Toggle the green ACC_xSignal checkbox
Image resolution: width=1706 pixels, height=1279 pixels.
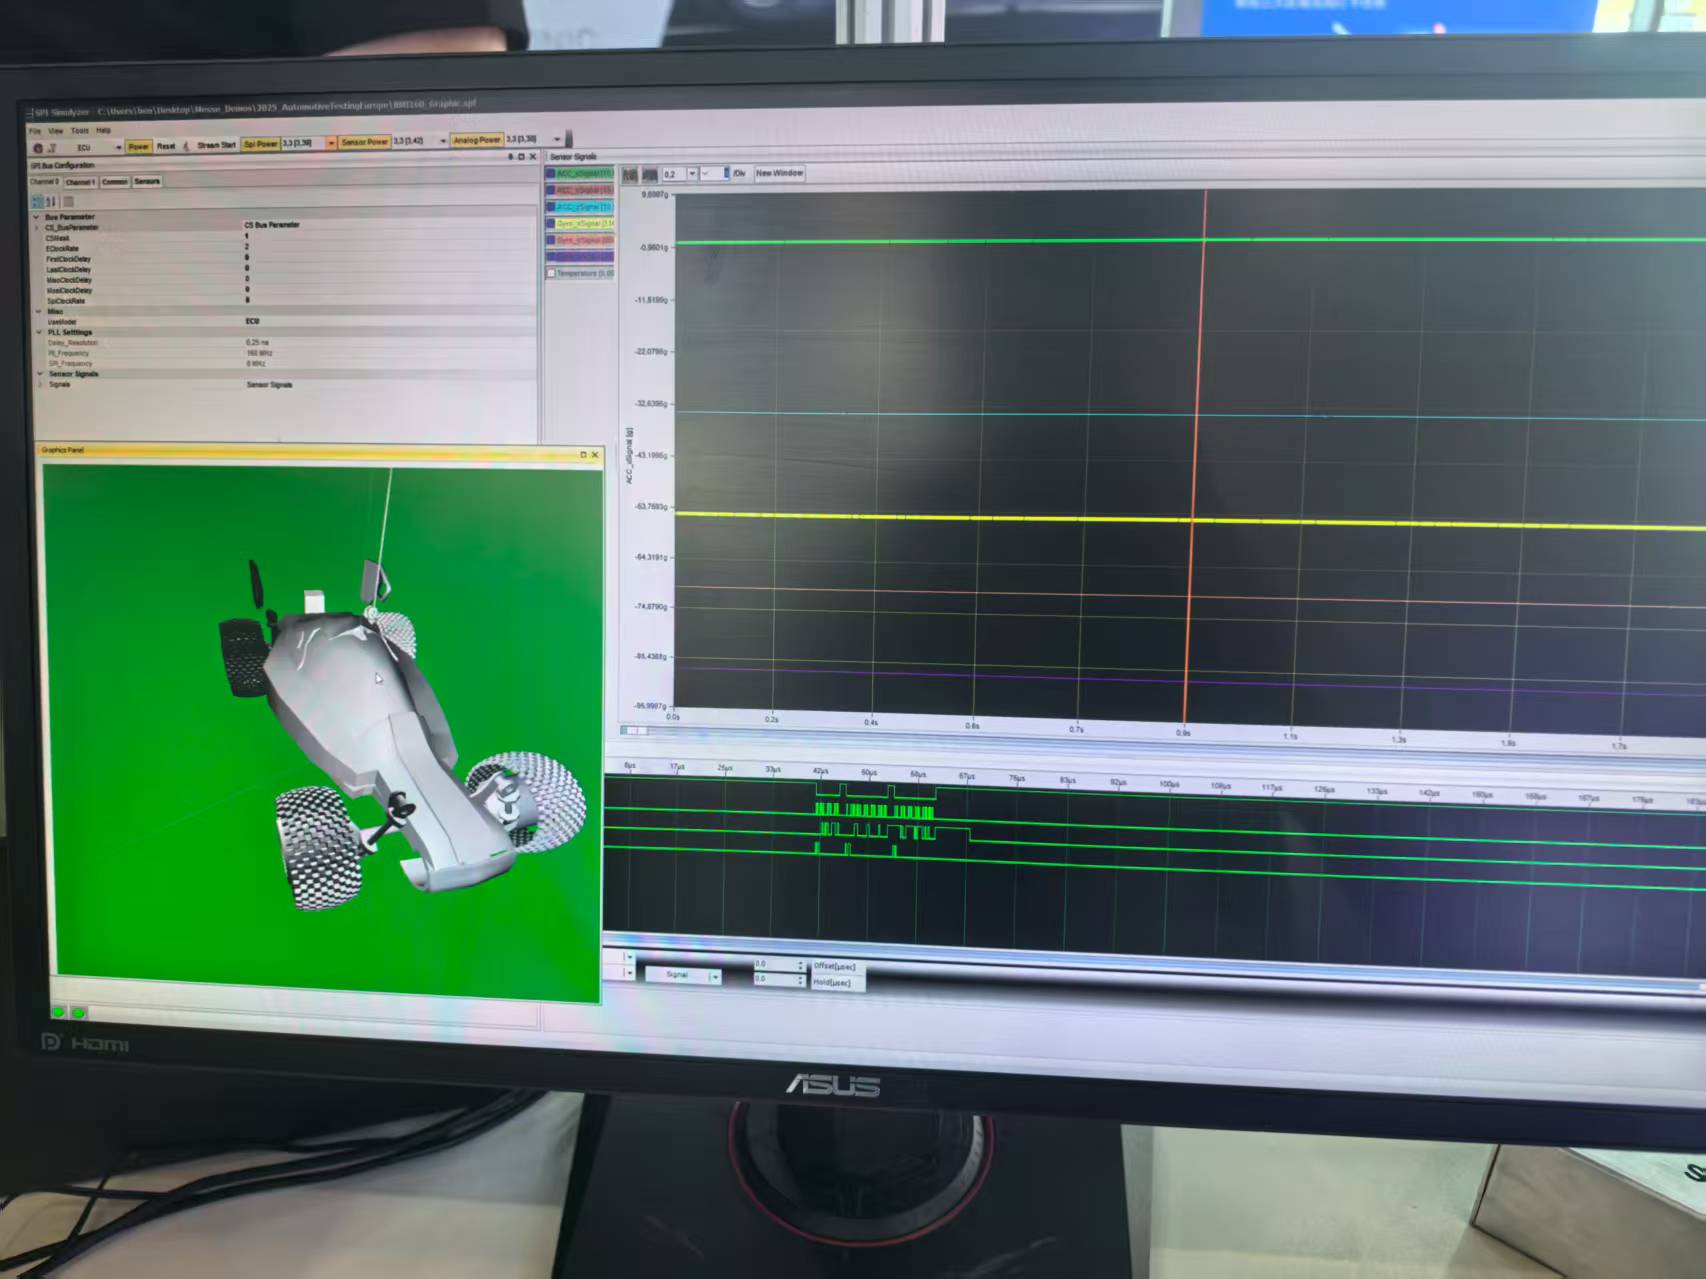point(550,174)
